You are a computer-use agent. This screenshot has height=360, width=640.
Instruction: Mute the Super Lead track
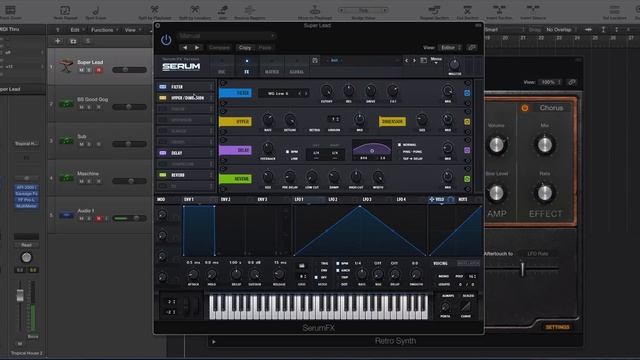[81, 70]
